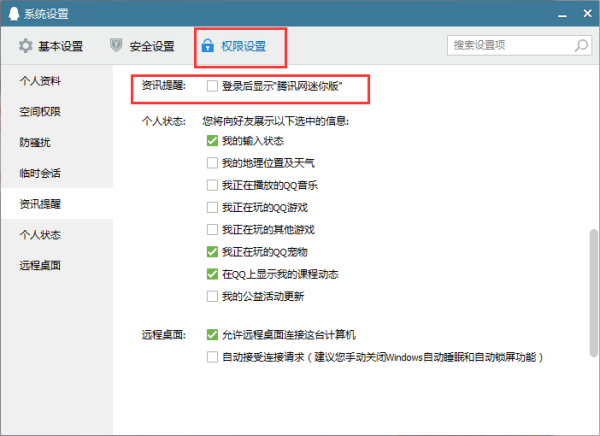The height and width of the screenshot is (436, 600).
Task: Click the shield icon for 安全设置
Action: coord(116,46)
